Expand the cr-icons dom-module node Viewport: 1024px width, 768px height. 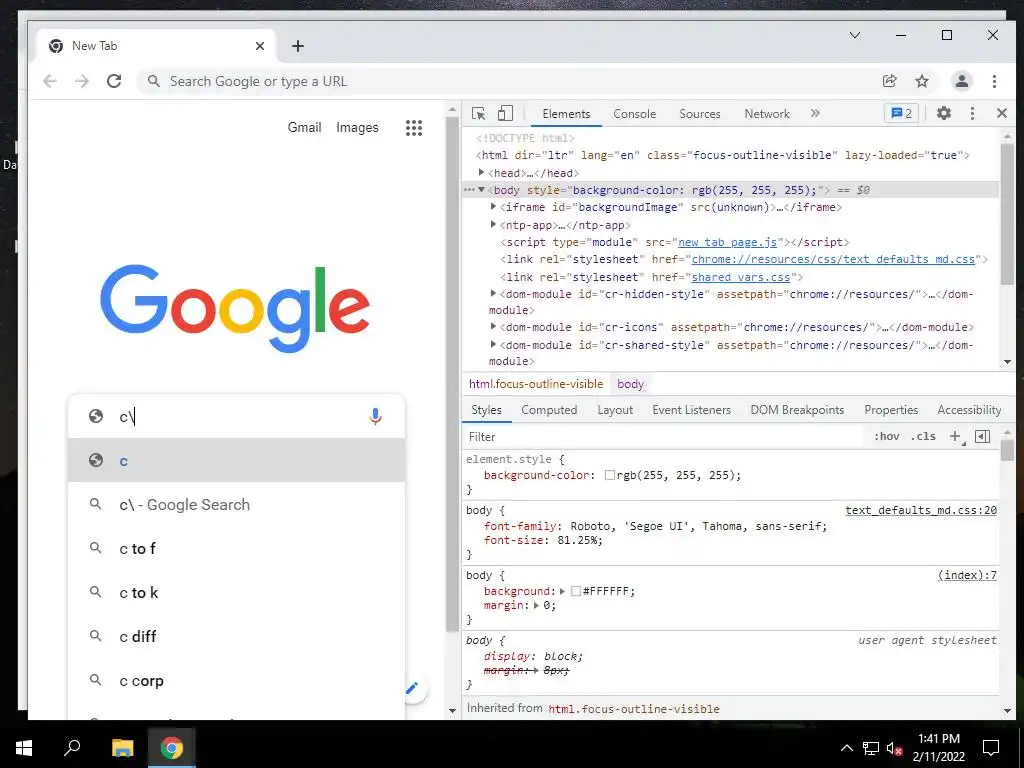tap(494, 326)
